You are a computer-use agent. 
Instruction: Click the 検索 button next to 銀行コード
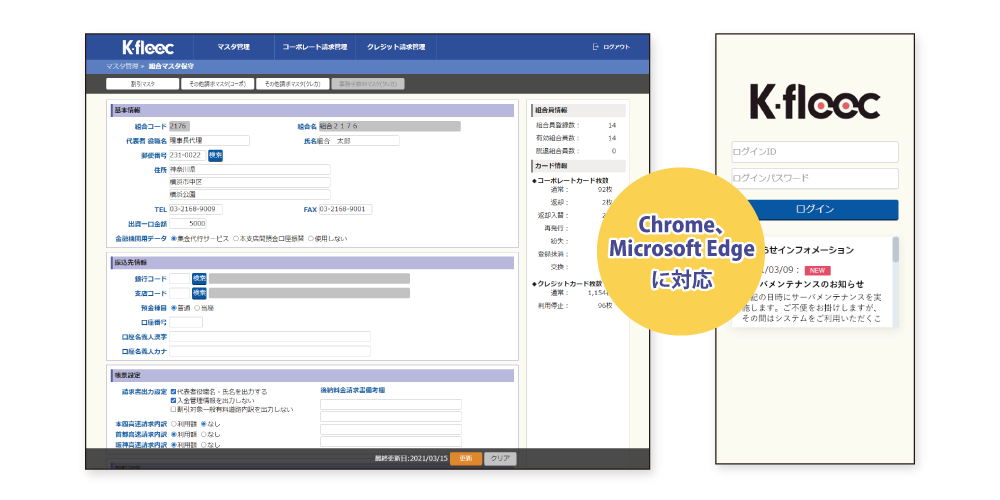click(200, 279)
